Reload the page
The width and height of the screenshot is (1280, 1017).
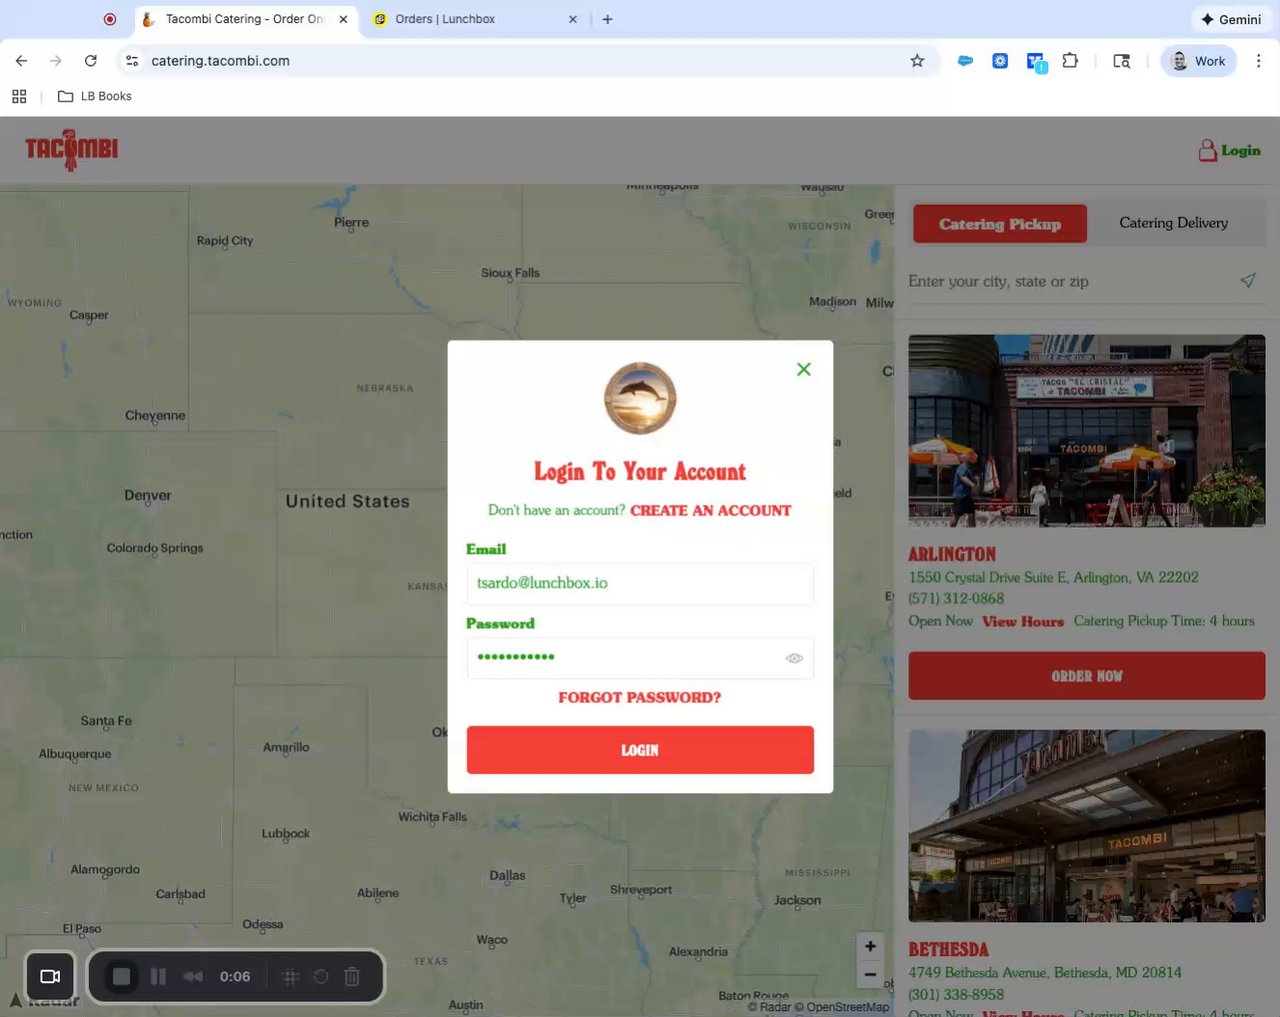tap(91, 61)
